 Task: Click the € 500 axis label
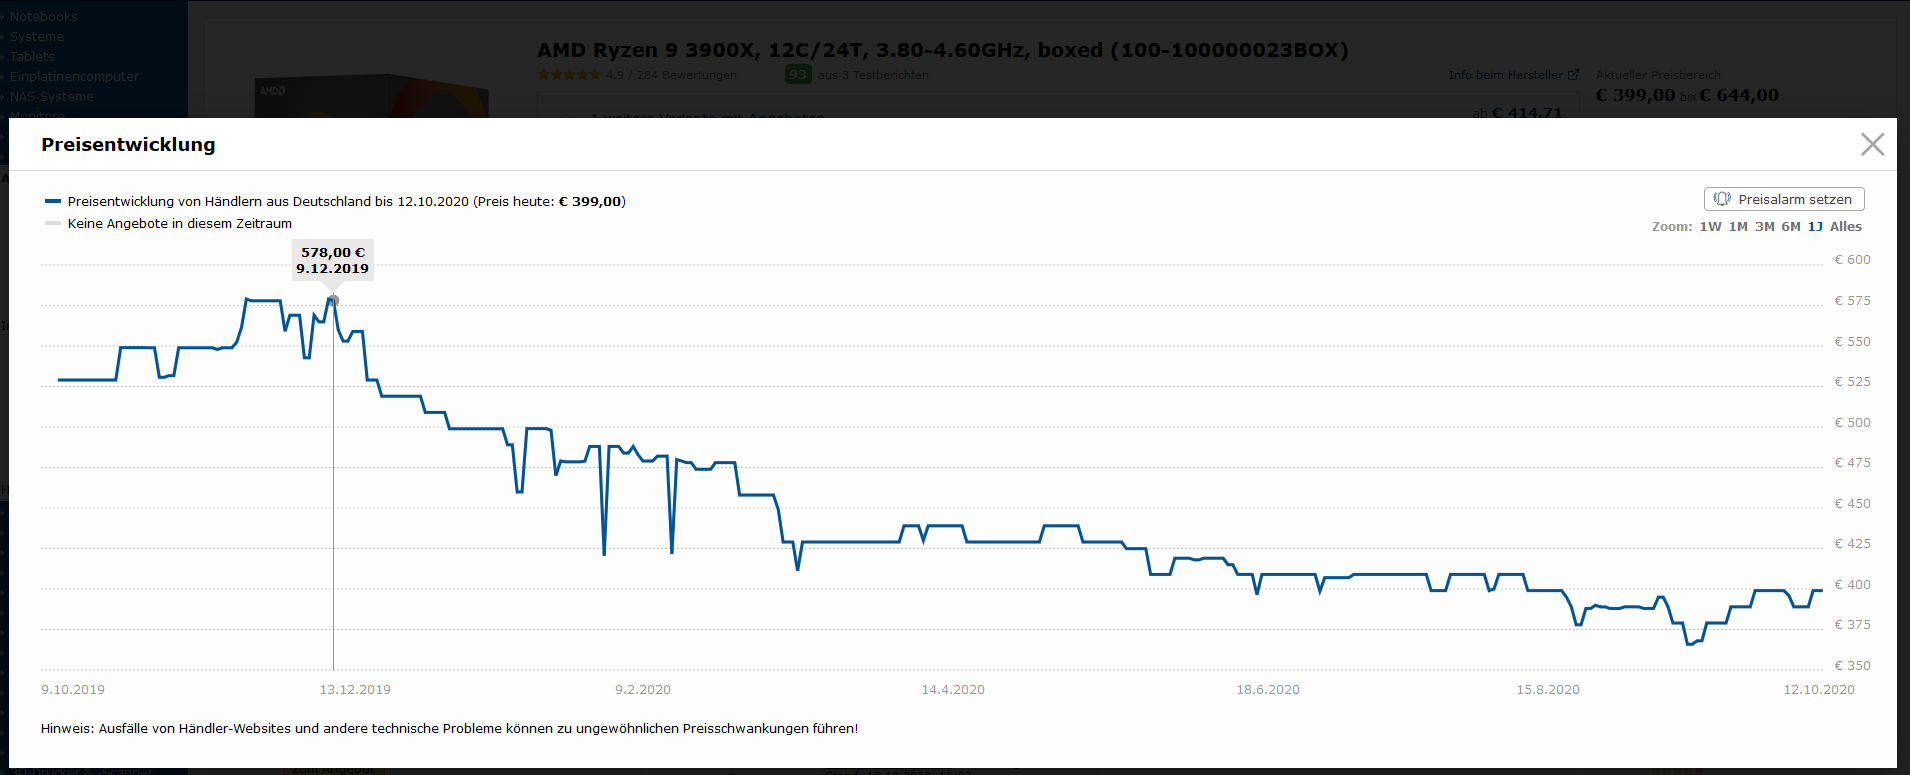[x=1852, y=422]
